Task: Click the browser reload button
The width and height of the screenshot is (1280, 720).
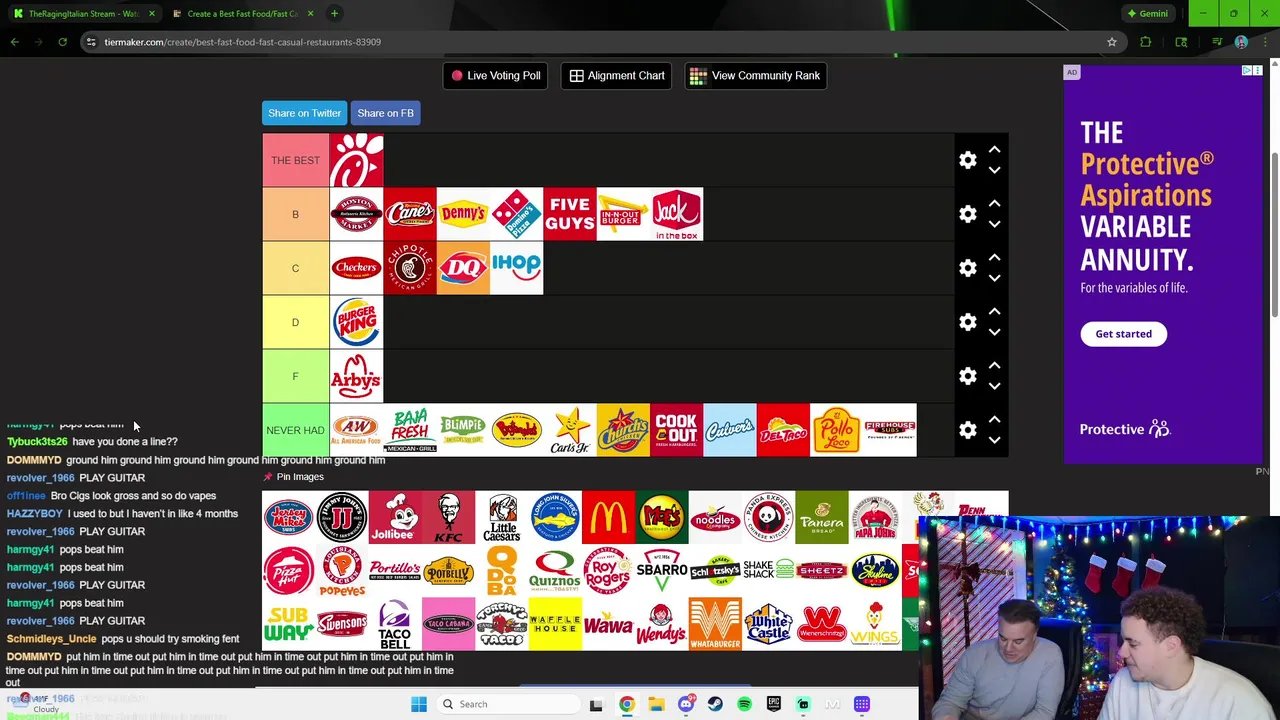Action: tap(62, 42)
